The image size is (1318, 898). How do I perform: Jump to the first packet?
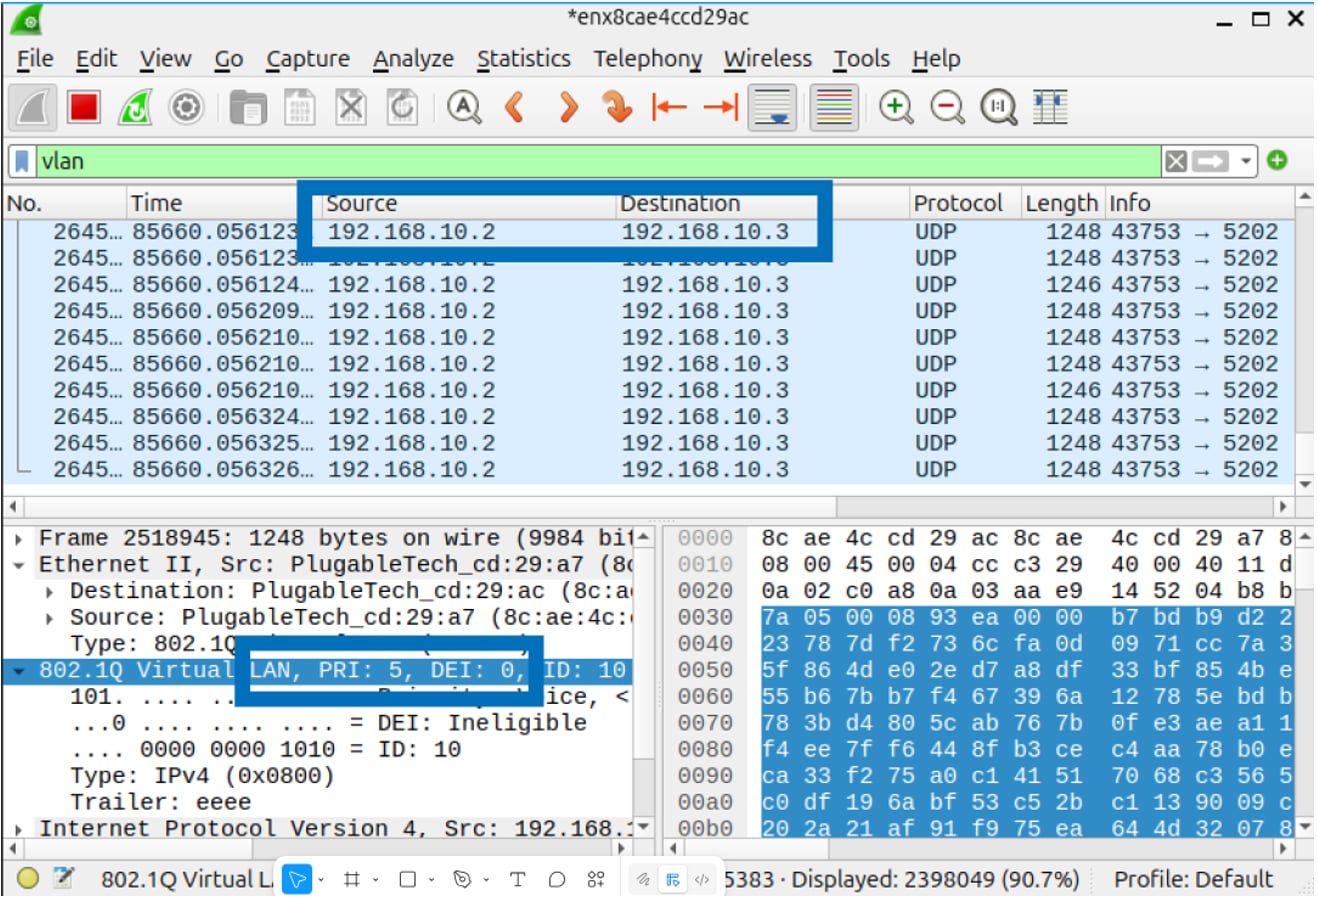coord(668,107)
